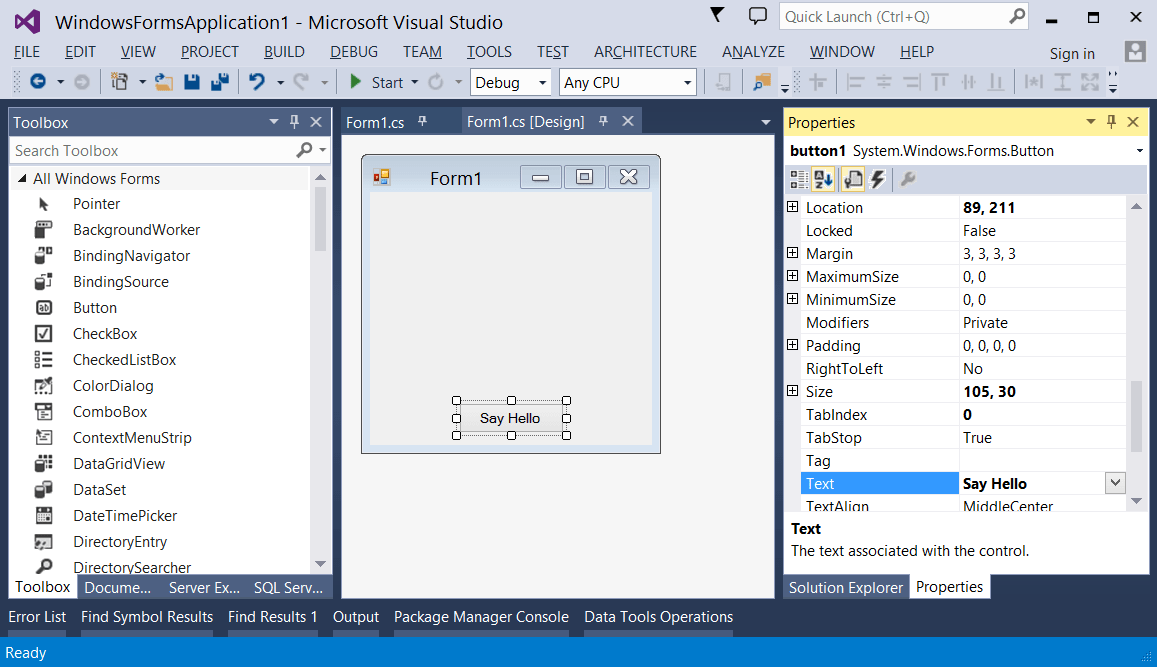This screenshot has width=1157, height=667.
Task: Click the account avatar icon
Action: pyautogui.click(x=1135, y=52)
